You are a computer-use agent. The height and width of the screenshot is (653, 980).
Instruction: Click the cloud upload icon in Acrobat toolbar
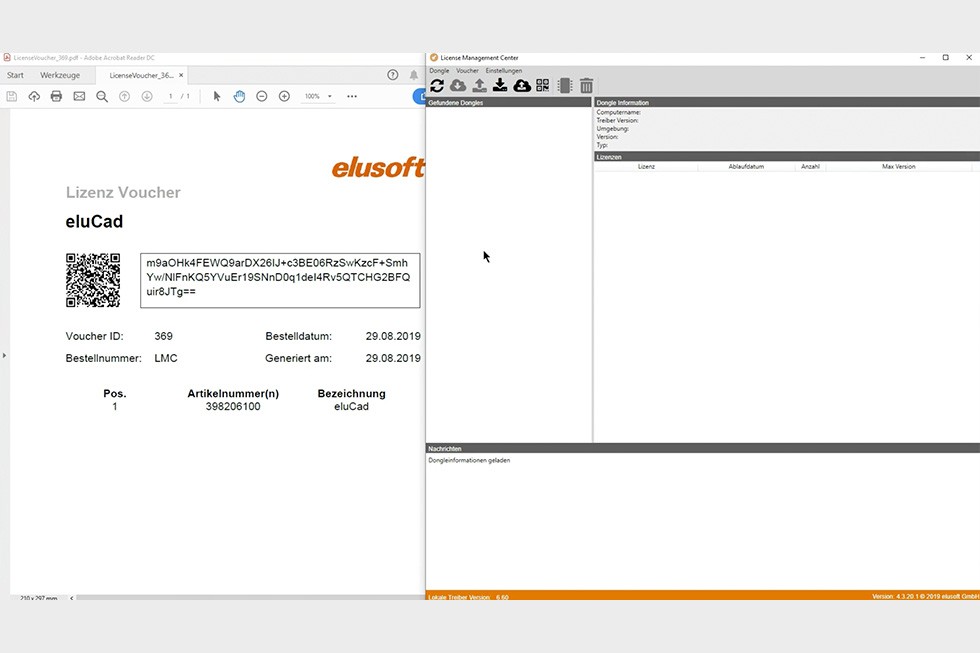[x=34, y=96]
